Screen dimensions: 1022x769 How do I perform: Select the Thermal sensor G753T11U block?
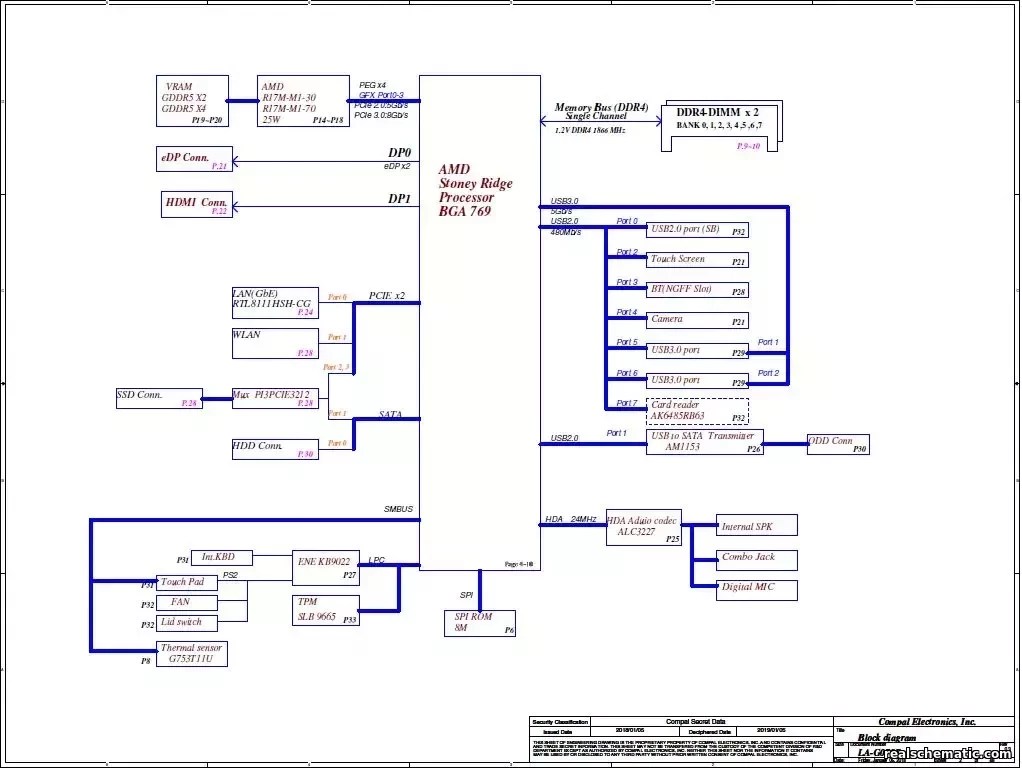click(x=191, y=652)
